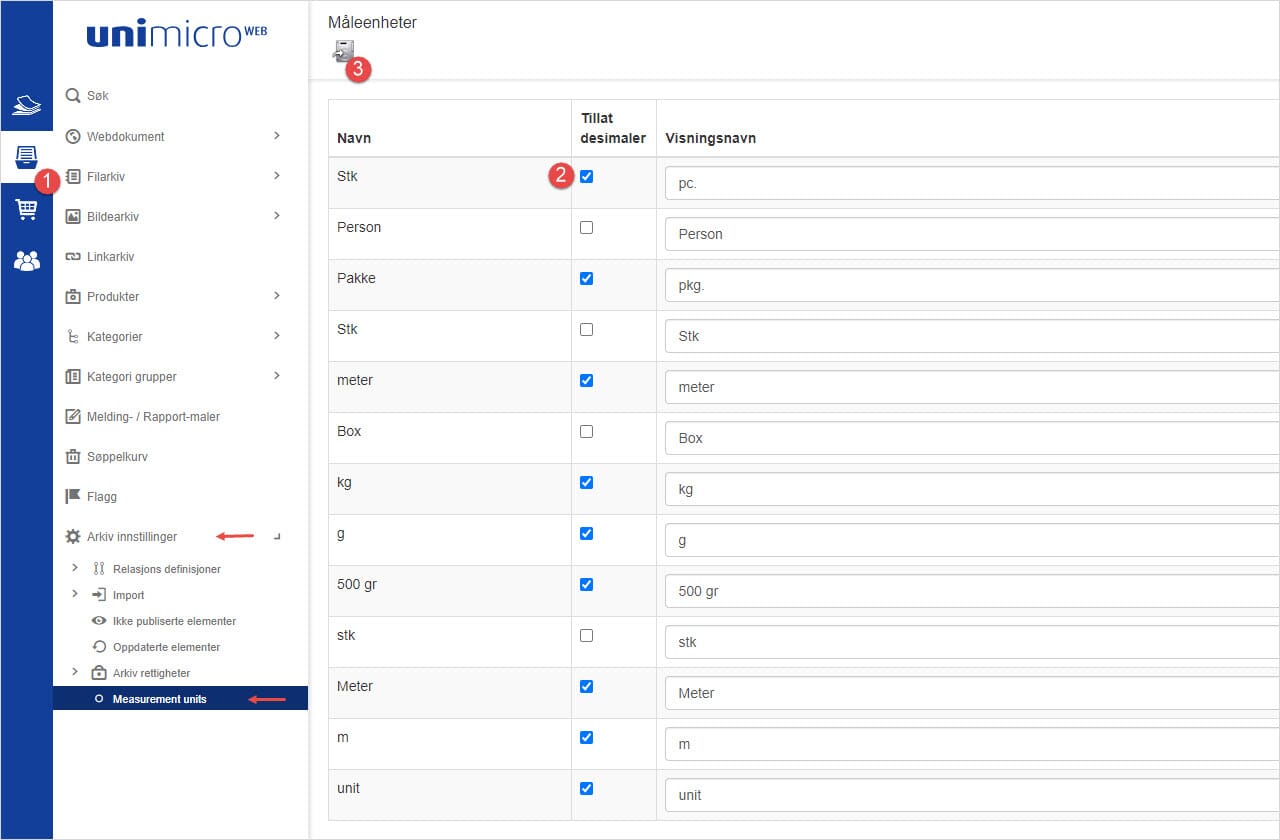Click the Produkter icon
1280x840 pixels.
tap(72, 296)
